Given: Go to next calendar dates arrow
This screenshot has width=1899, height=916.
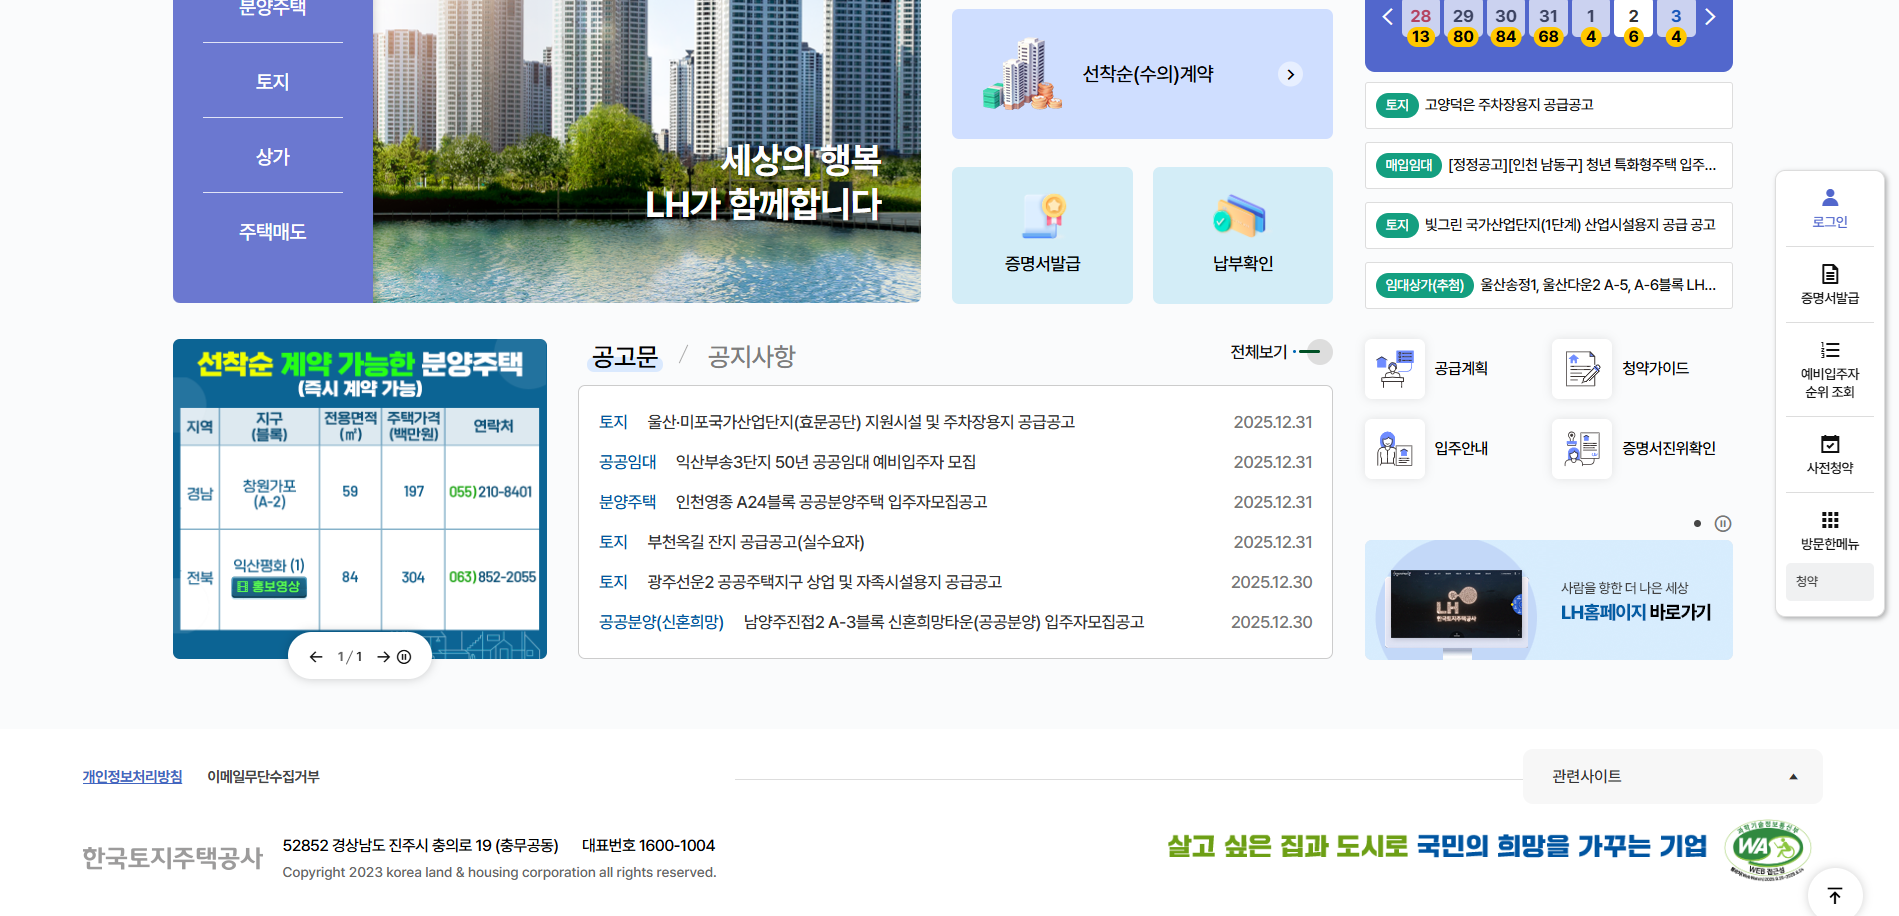Looking at the screenshot, I should [x=1710, y=17].
